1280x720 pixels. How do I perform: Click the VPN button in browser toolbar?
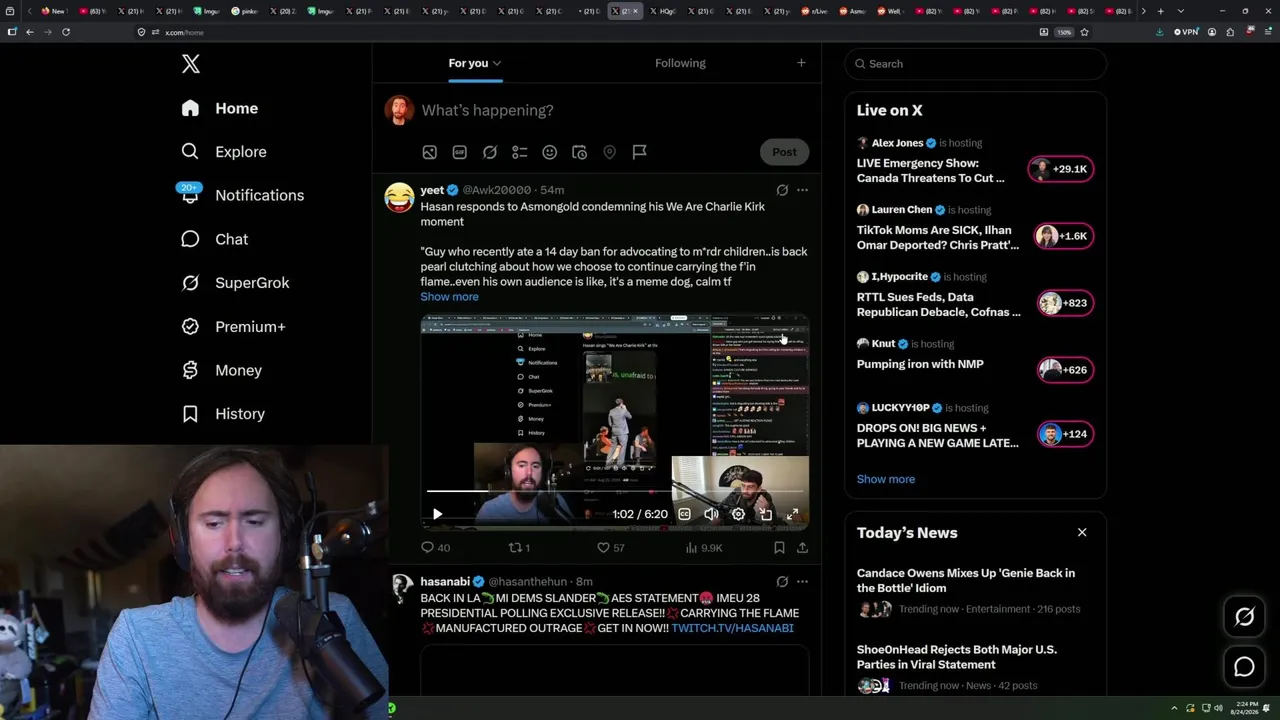tap(1186, 32)
